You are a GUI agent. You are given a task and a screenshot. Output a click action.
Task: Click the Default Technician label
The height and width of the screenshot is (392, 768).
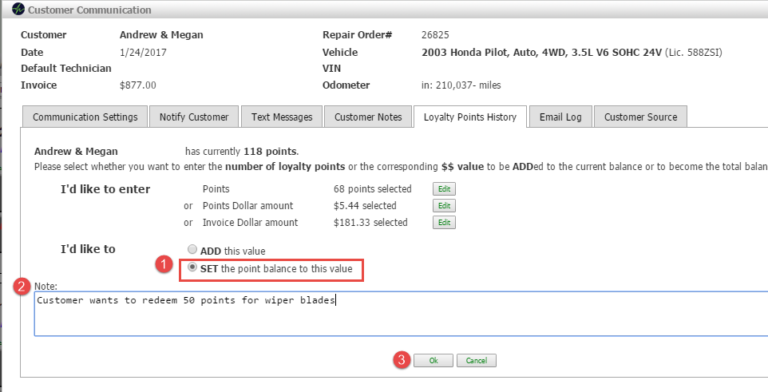[x=66, y=68]
